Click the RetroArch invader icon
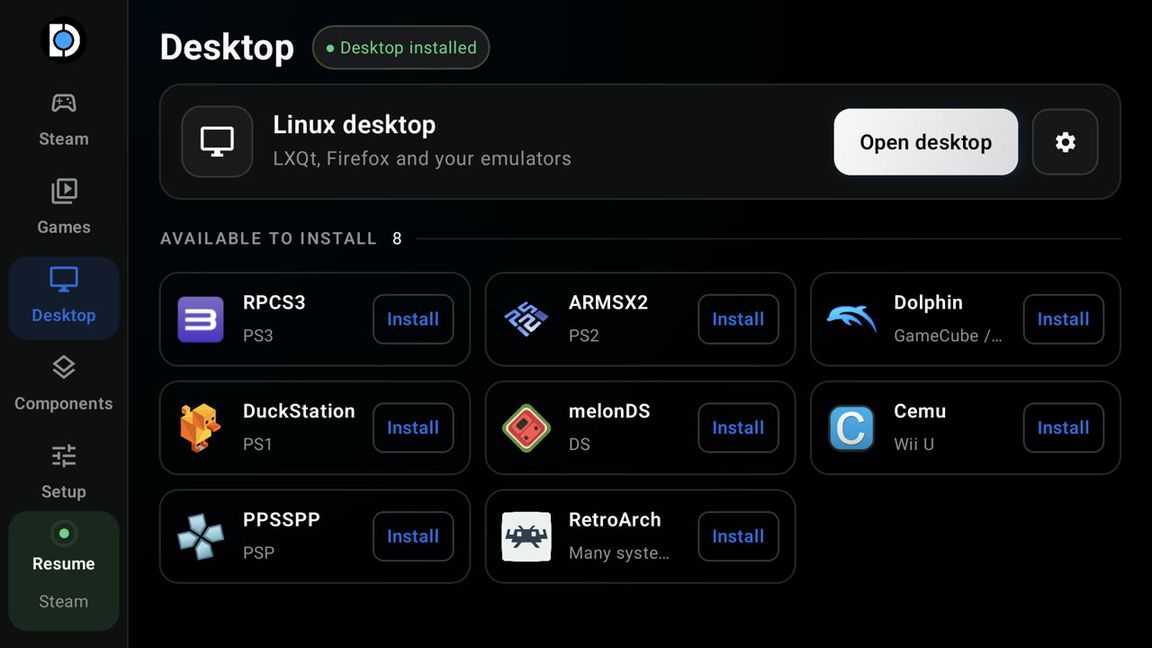Screen dimensions: 1152x648 [x=526, y=536]
